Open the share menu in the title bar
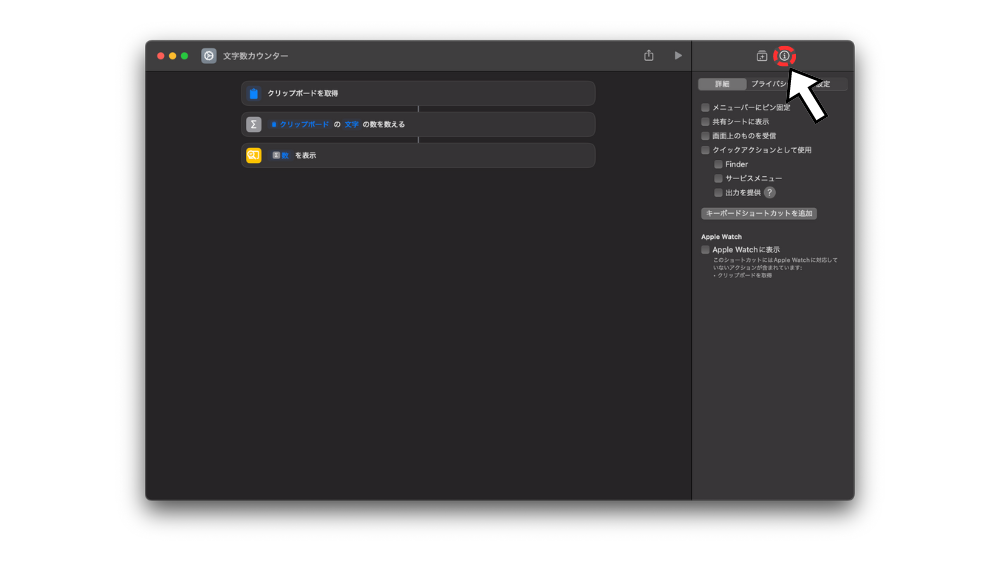The image size is (1000, 562). 649,55
